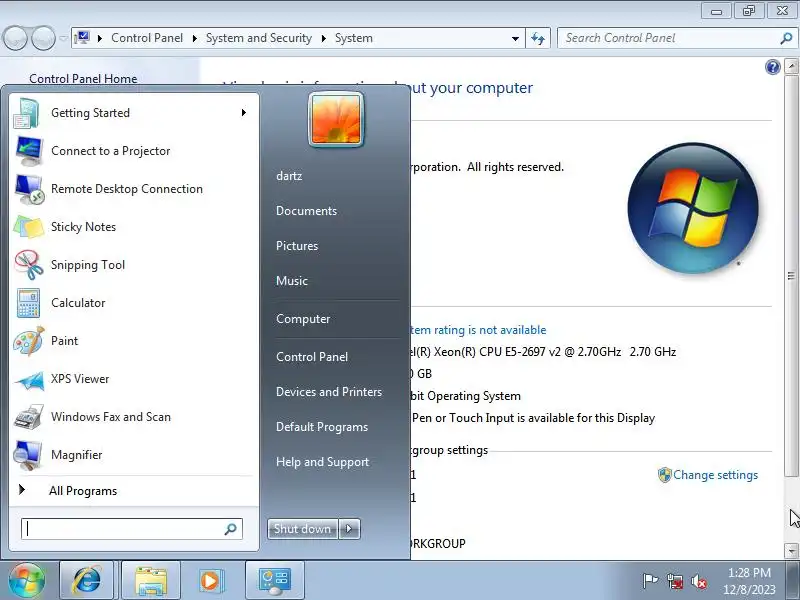Open Getting Started from Start menu
800x600 pixels.
(133, 113)
